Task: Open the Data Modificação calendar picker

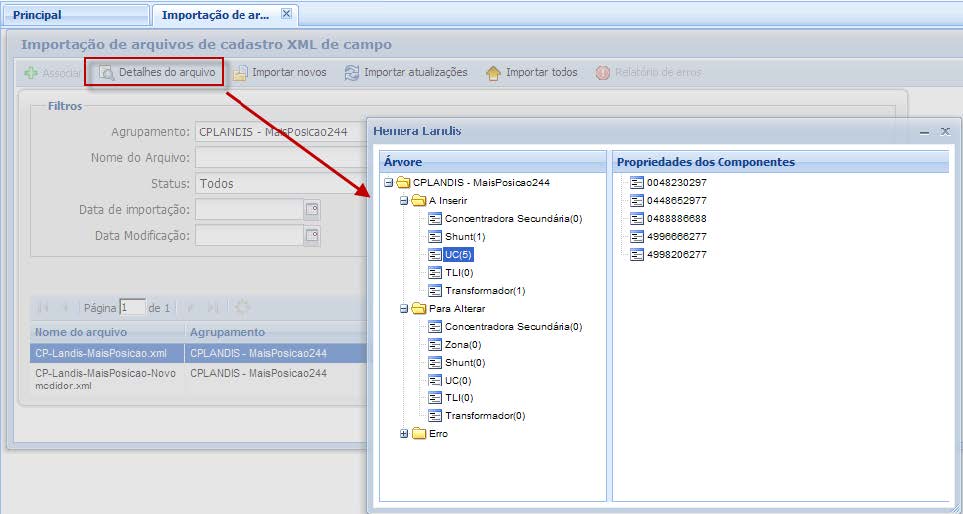Action: [x=312, y=236]
